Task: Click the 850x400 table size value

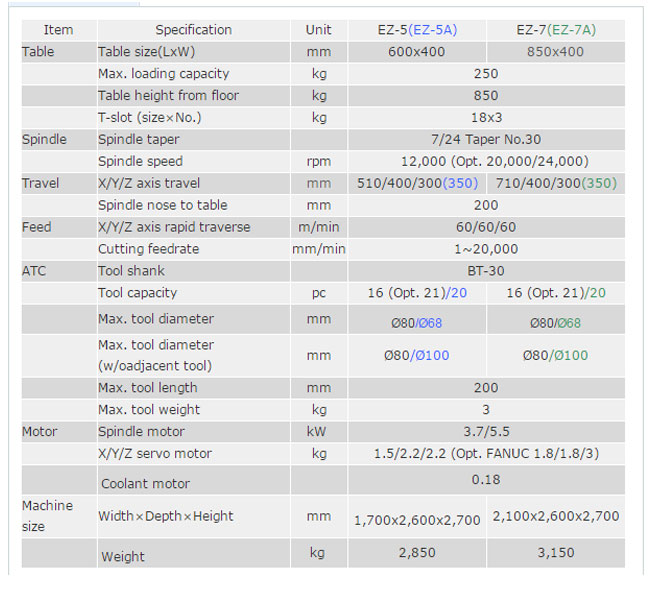Action: [x=556, y=52]
